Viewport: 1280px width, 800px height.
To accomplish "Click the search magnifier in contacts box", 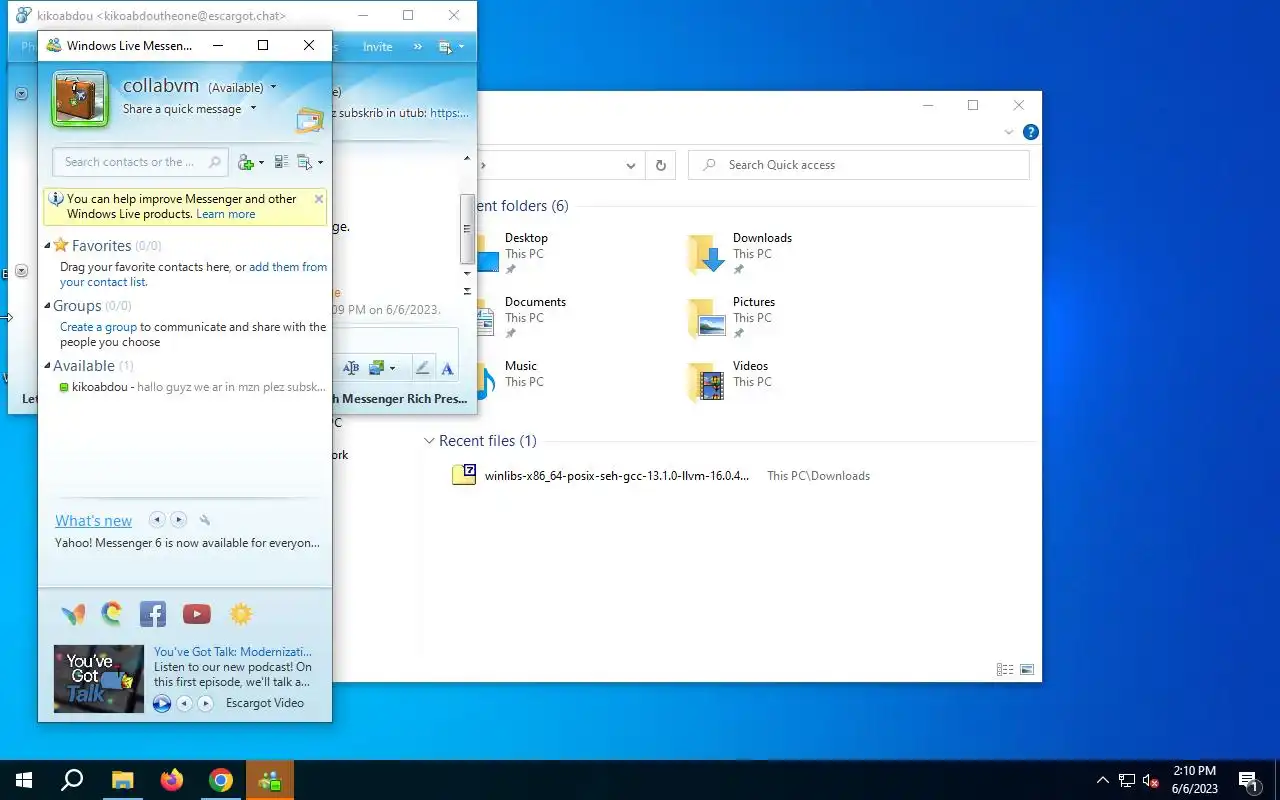I will pos(214,162).
